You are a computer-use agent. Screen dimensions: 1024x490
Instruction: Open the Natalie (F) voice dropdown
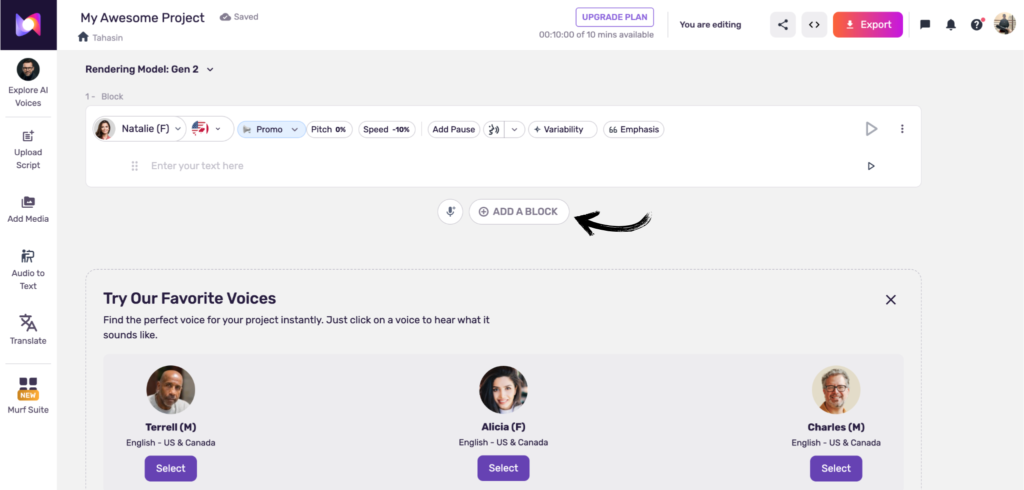click(x=138, y=129)
